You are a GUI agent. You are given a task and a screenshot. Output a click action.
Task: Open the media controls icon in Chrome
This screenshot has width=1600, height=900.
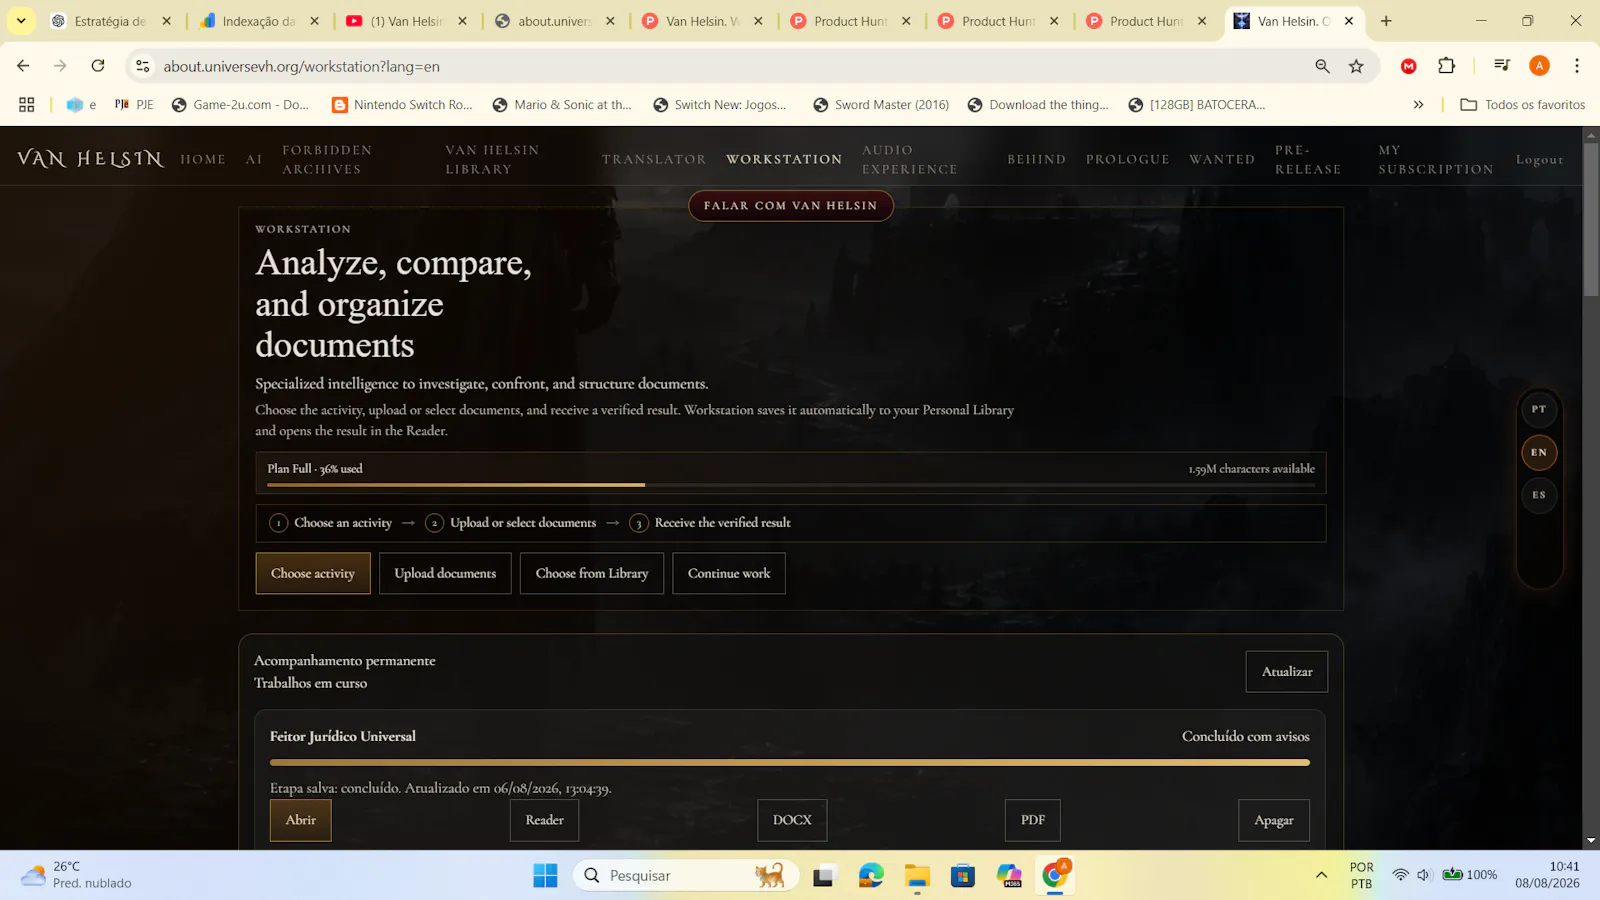click(1501, 66)
